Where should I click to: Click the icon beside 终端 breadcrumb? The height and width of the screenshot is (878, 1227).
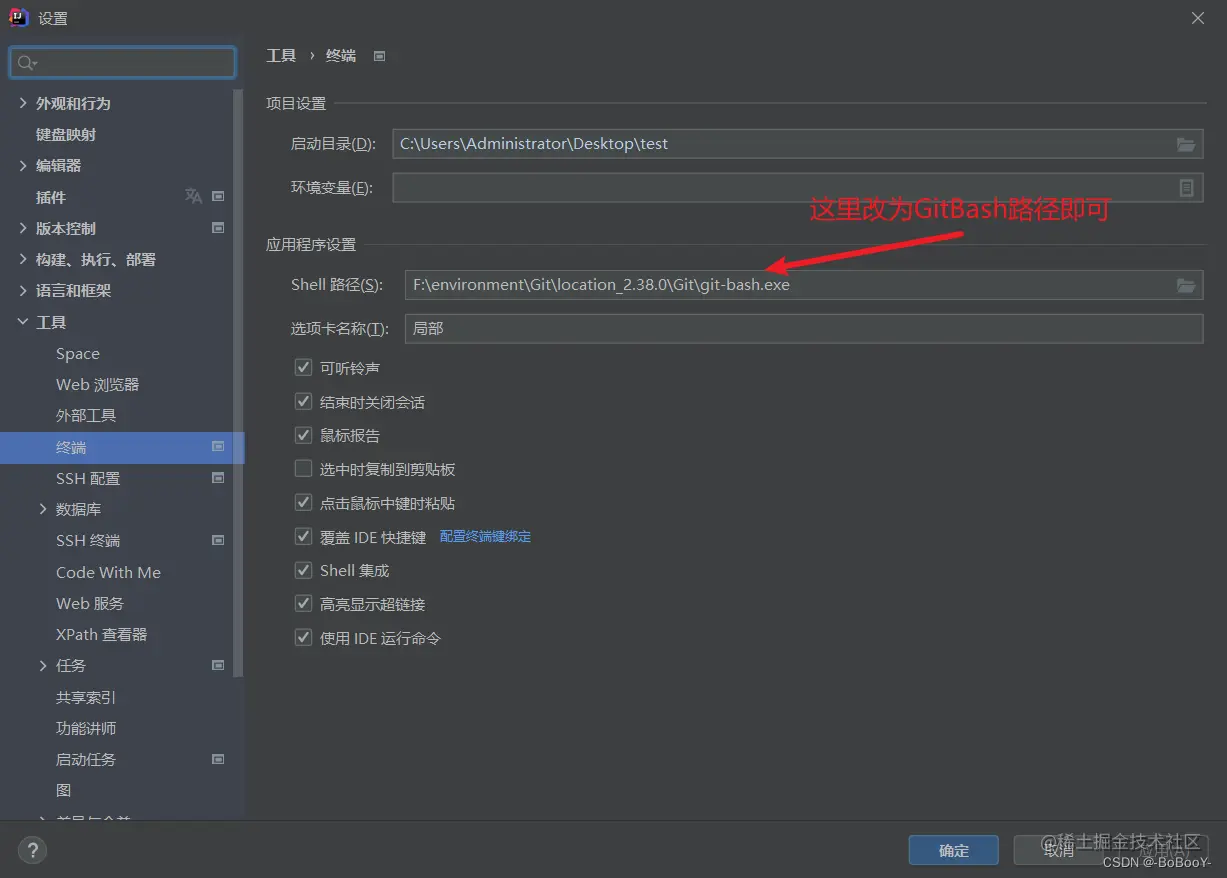pos(379,56)
